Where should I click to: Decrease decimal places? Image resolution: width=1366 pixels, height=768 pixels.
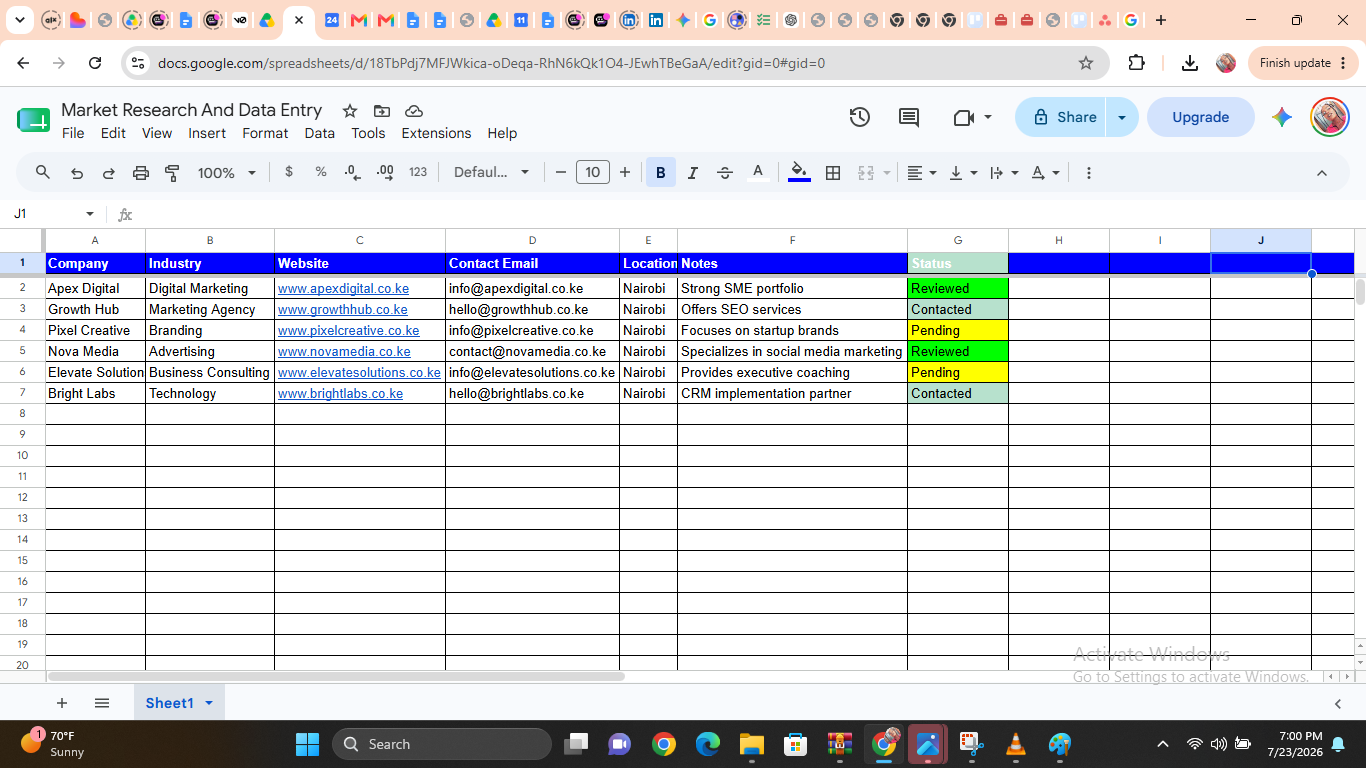tap(352, 172)
